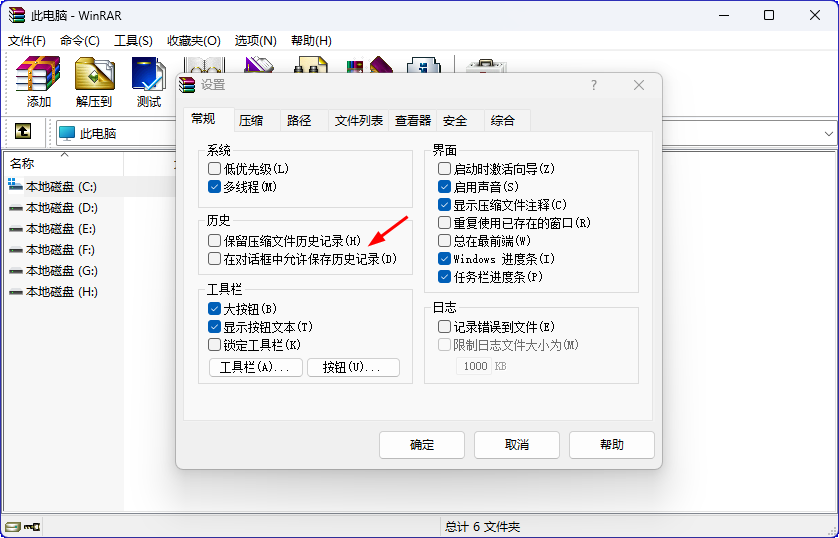Select 本地磁盘 (G:) row text
The image size is (839, 538).
pos(62,271)
